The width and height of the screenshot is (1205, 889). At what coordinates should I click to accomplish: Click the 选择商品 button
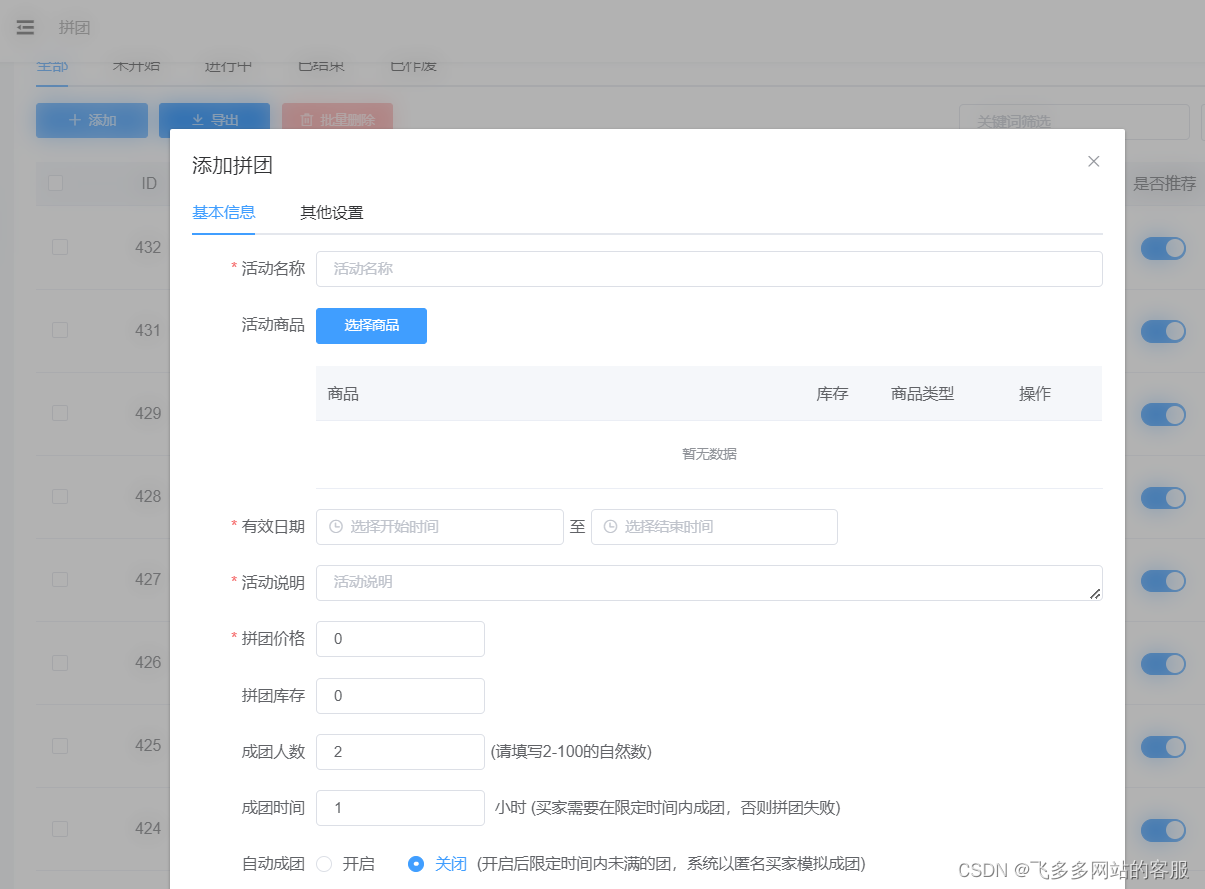371,326
